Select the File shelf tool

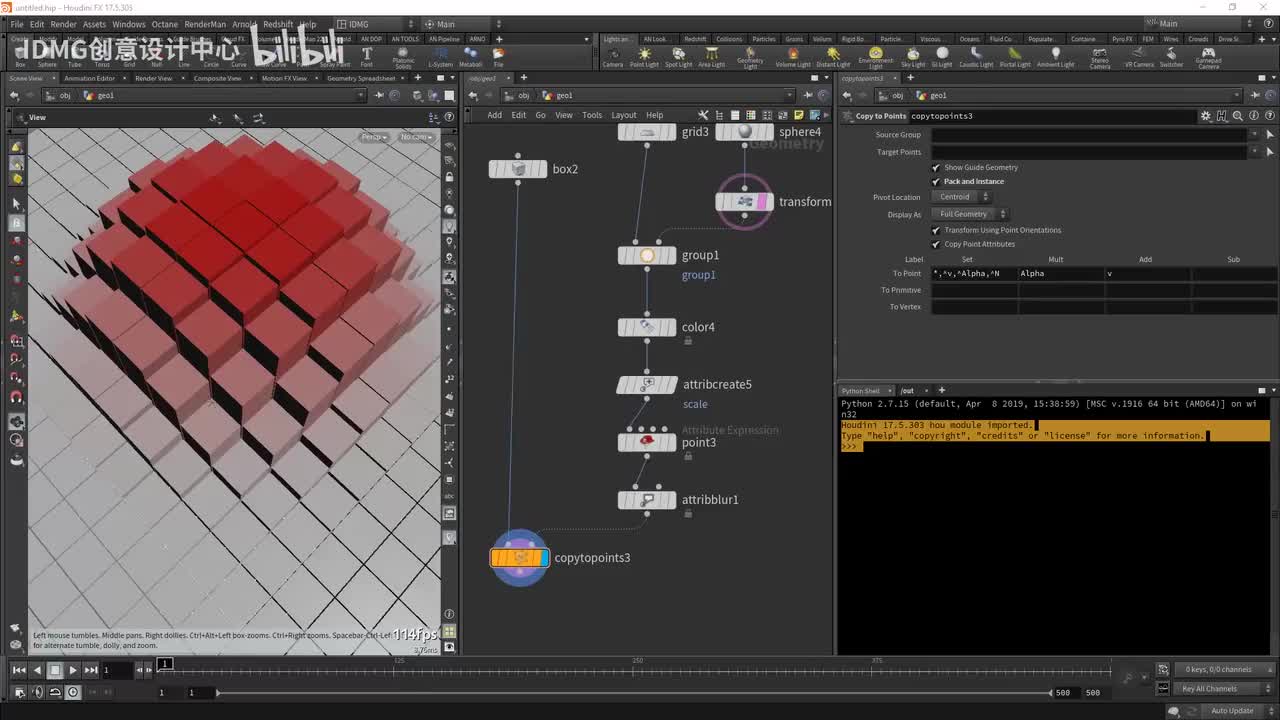pos(498,56)
